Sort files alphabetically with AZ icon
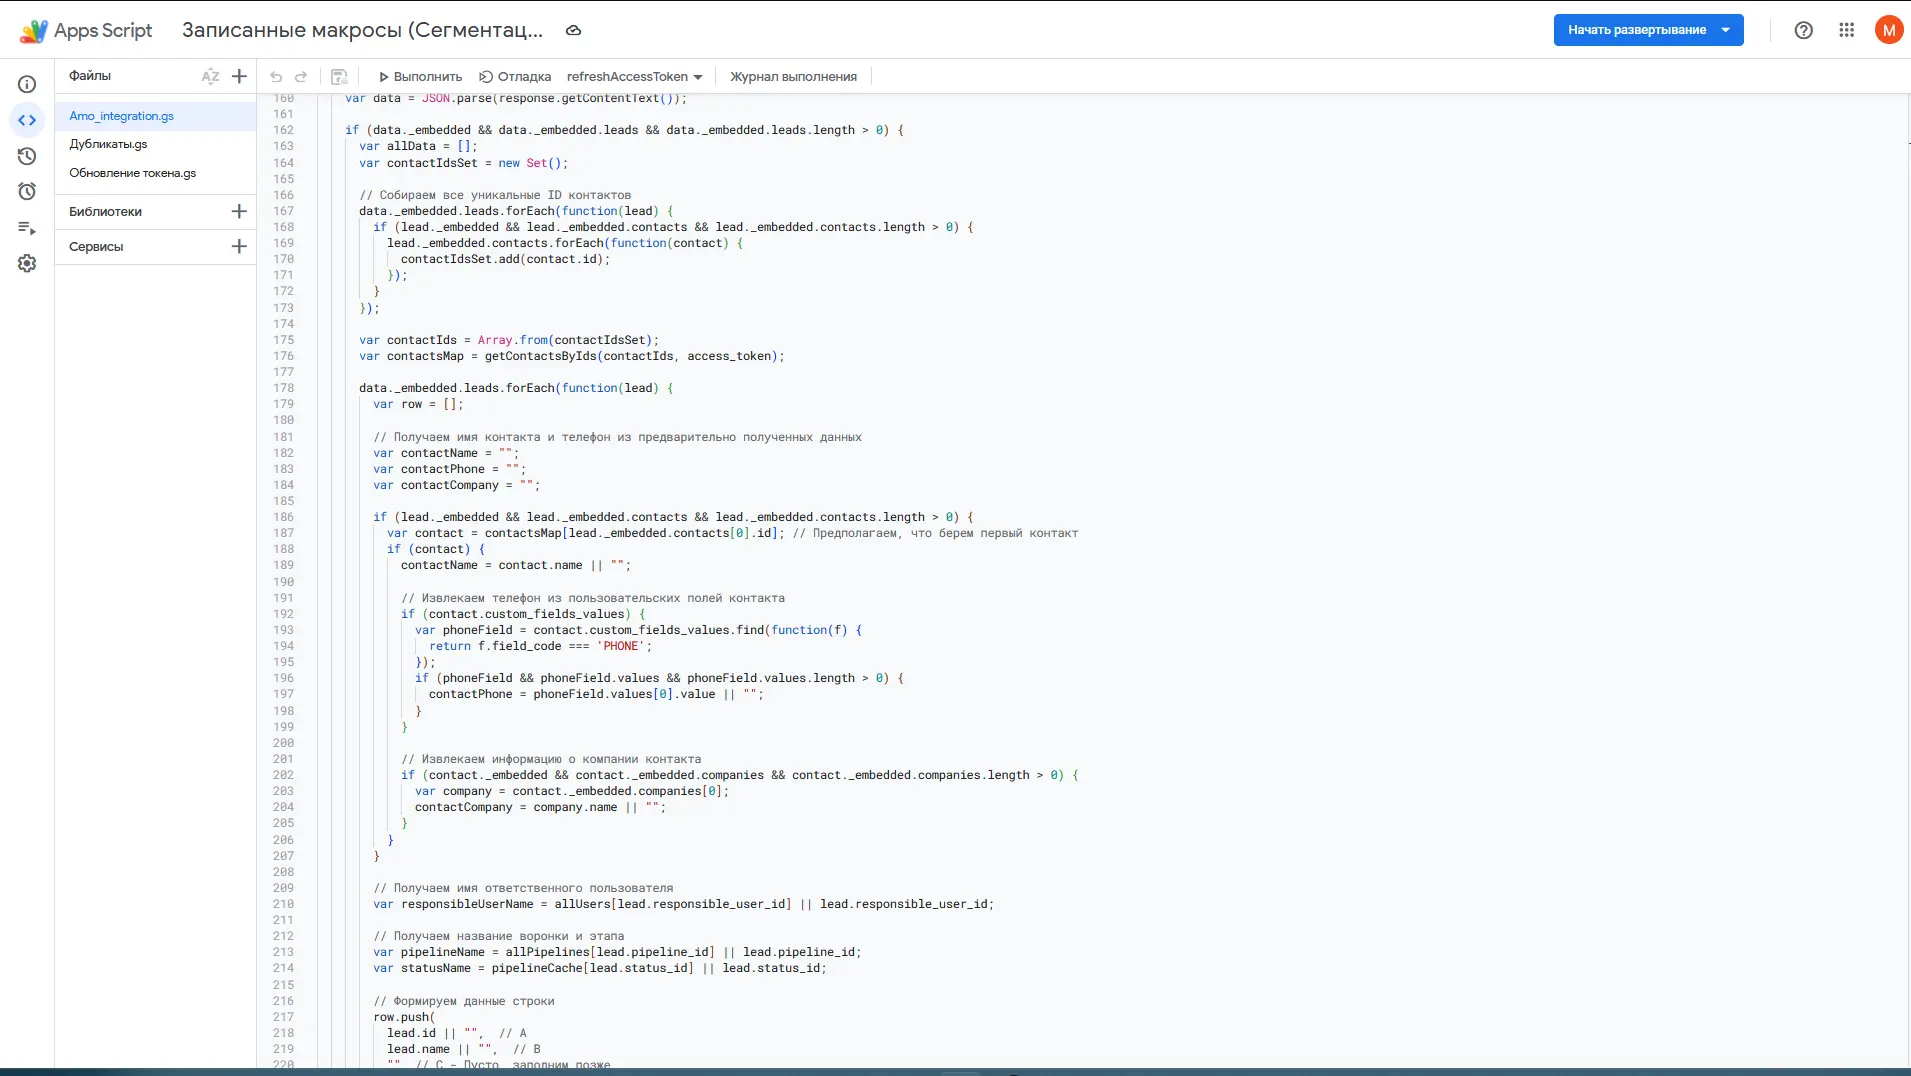Viewport: 1911px width, 1076px height. [210, 77]
